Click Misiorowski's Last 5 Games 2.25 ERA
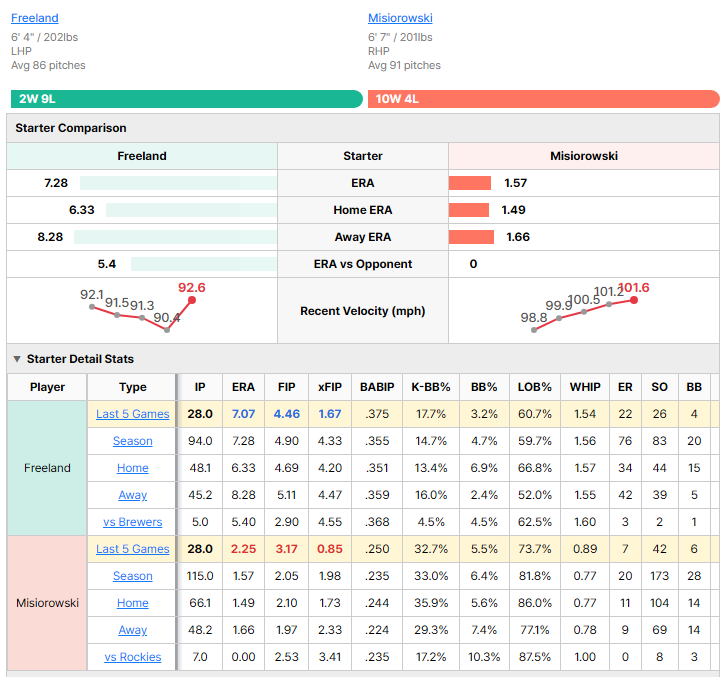 click(243, 549)
